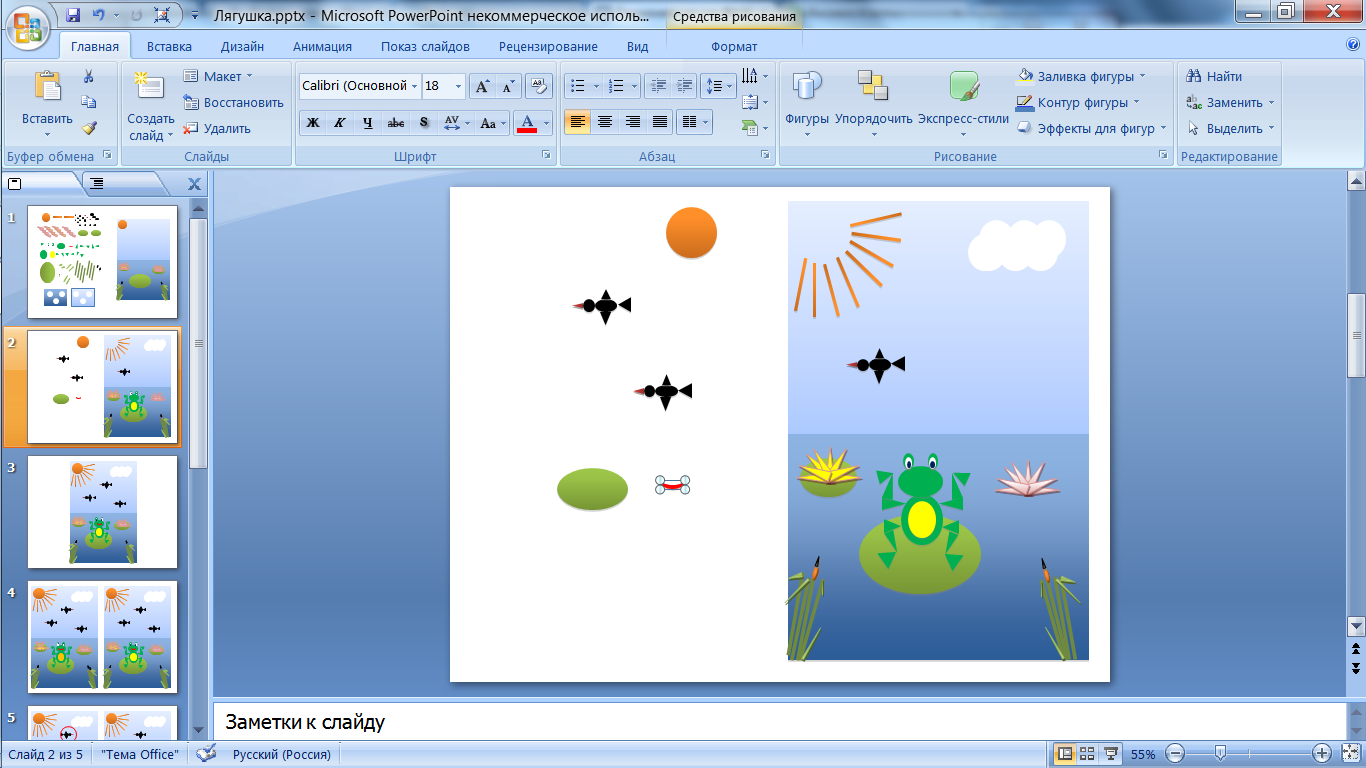Click "Тема Office" in status bar

[x=140, y=754]
